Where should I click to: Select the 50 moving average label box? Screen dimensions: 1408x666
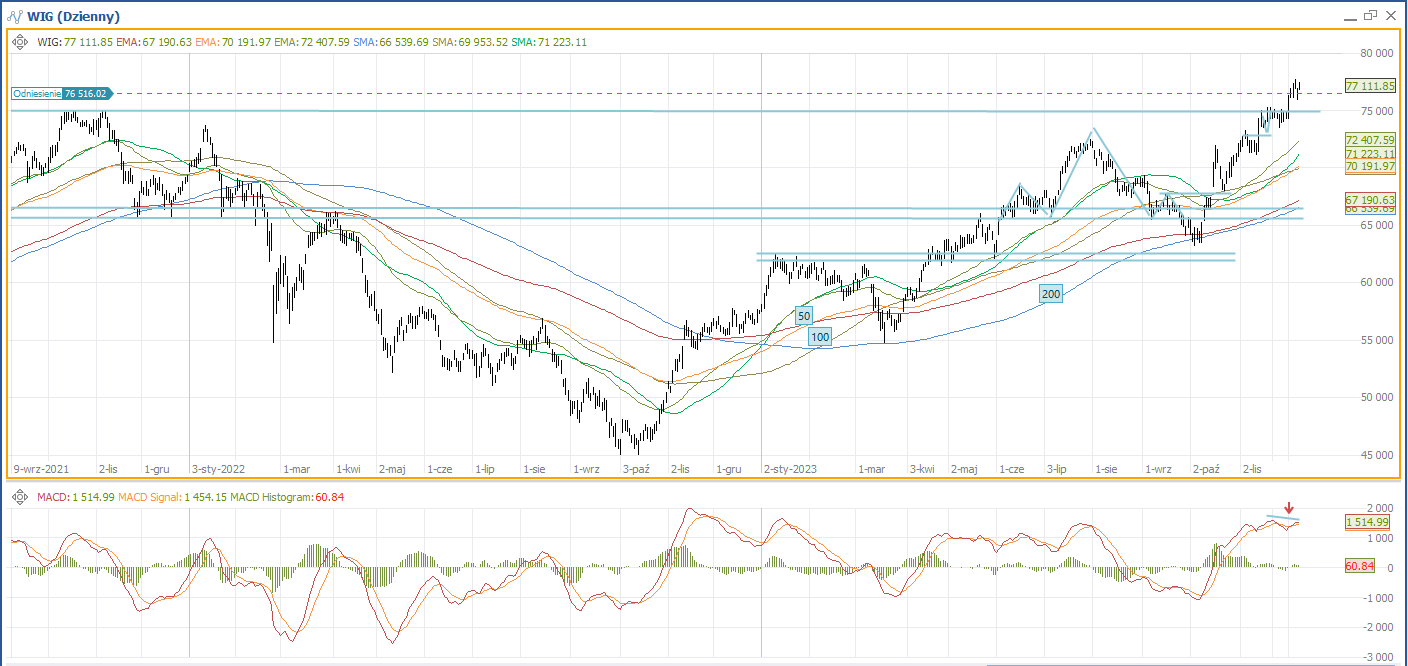(804, 316)
